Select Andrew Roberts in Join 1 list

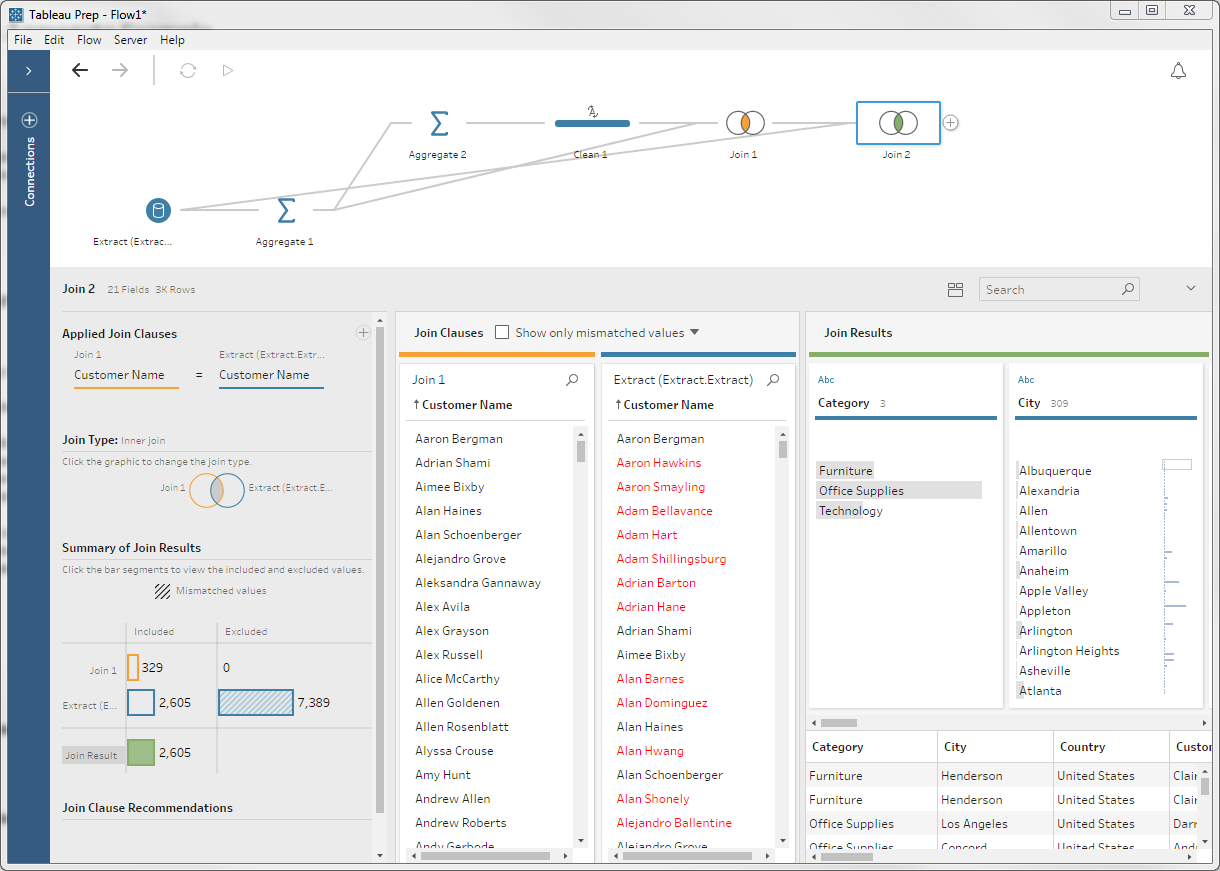[461, 823]
